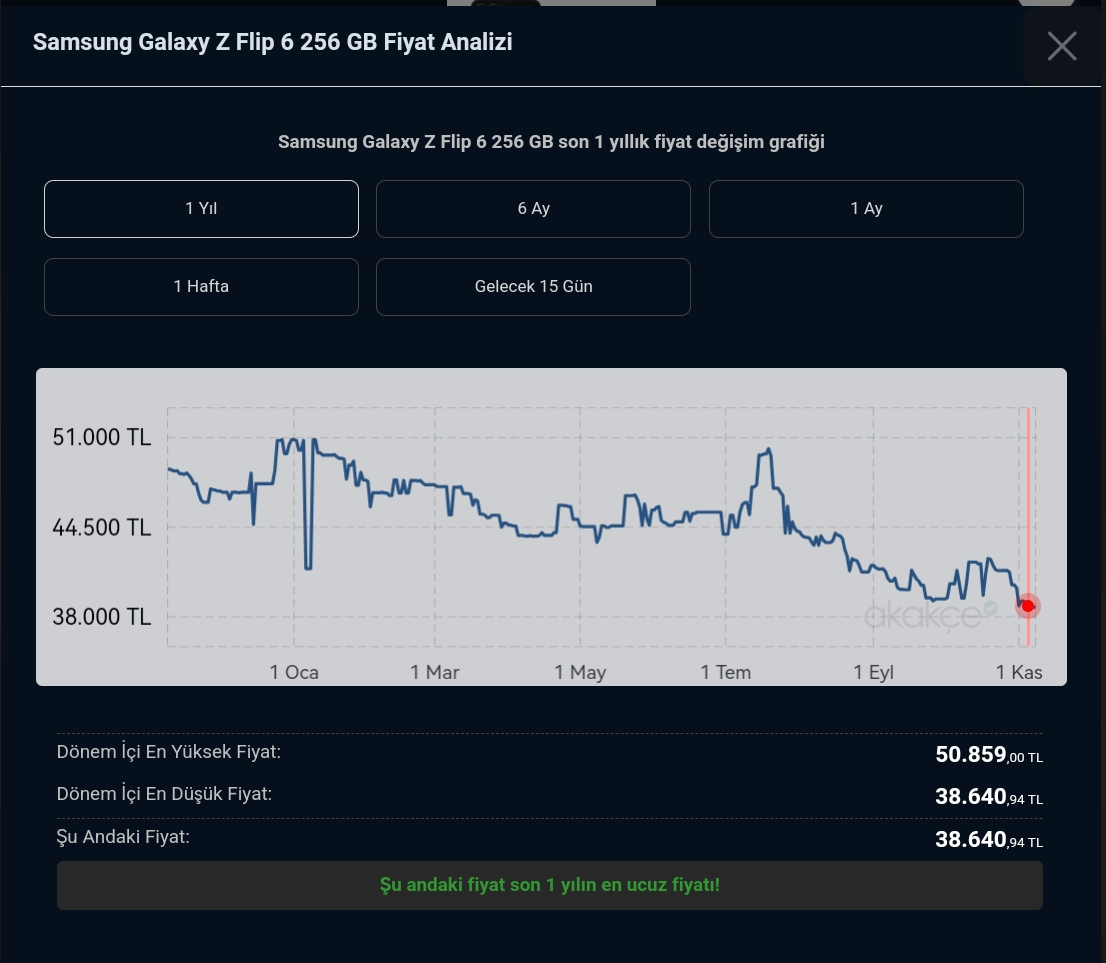
Task: Click the 44.500 TL axis label
Action: pos(102,527)
